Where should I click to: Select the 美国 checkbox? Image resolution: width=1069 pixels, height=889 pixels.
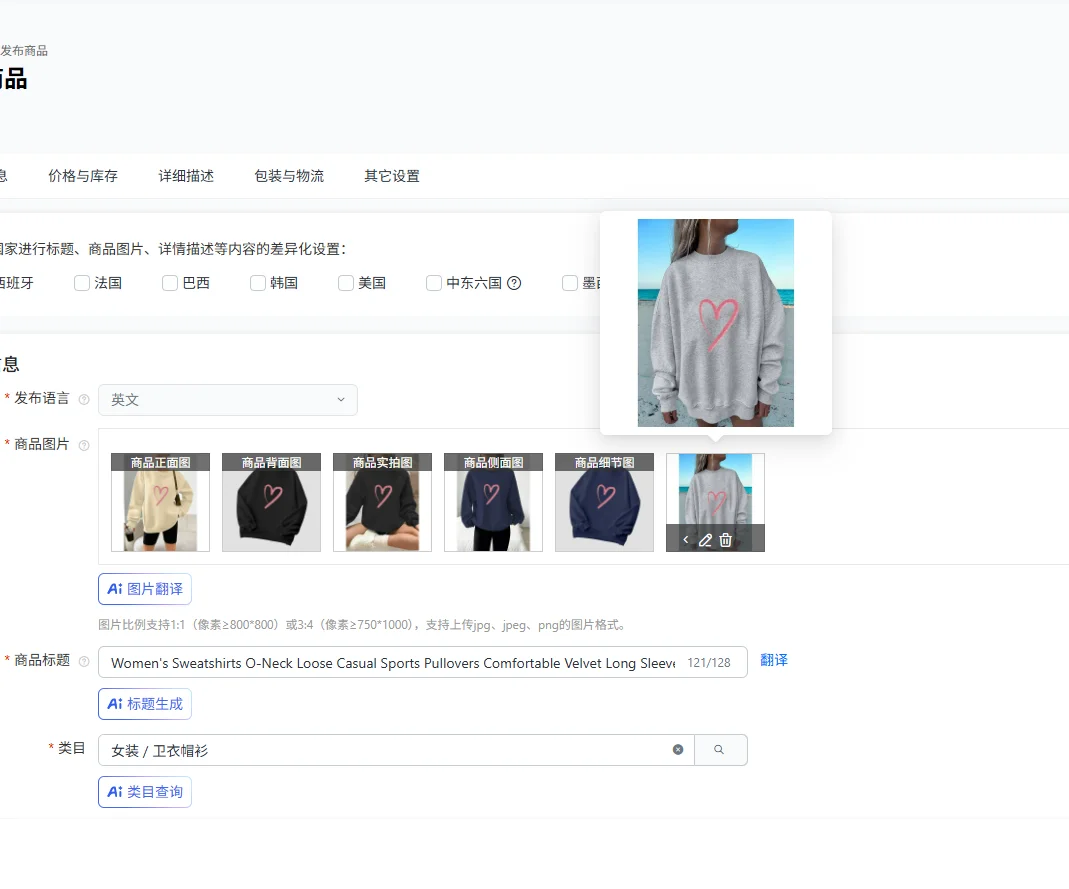click(x=345, y=283)
